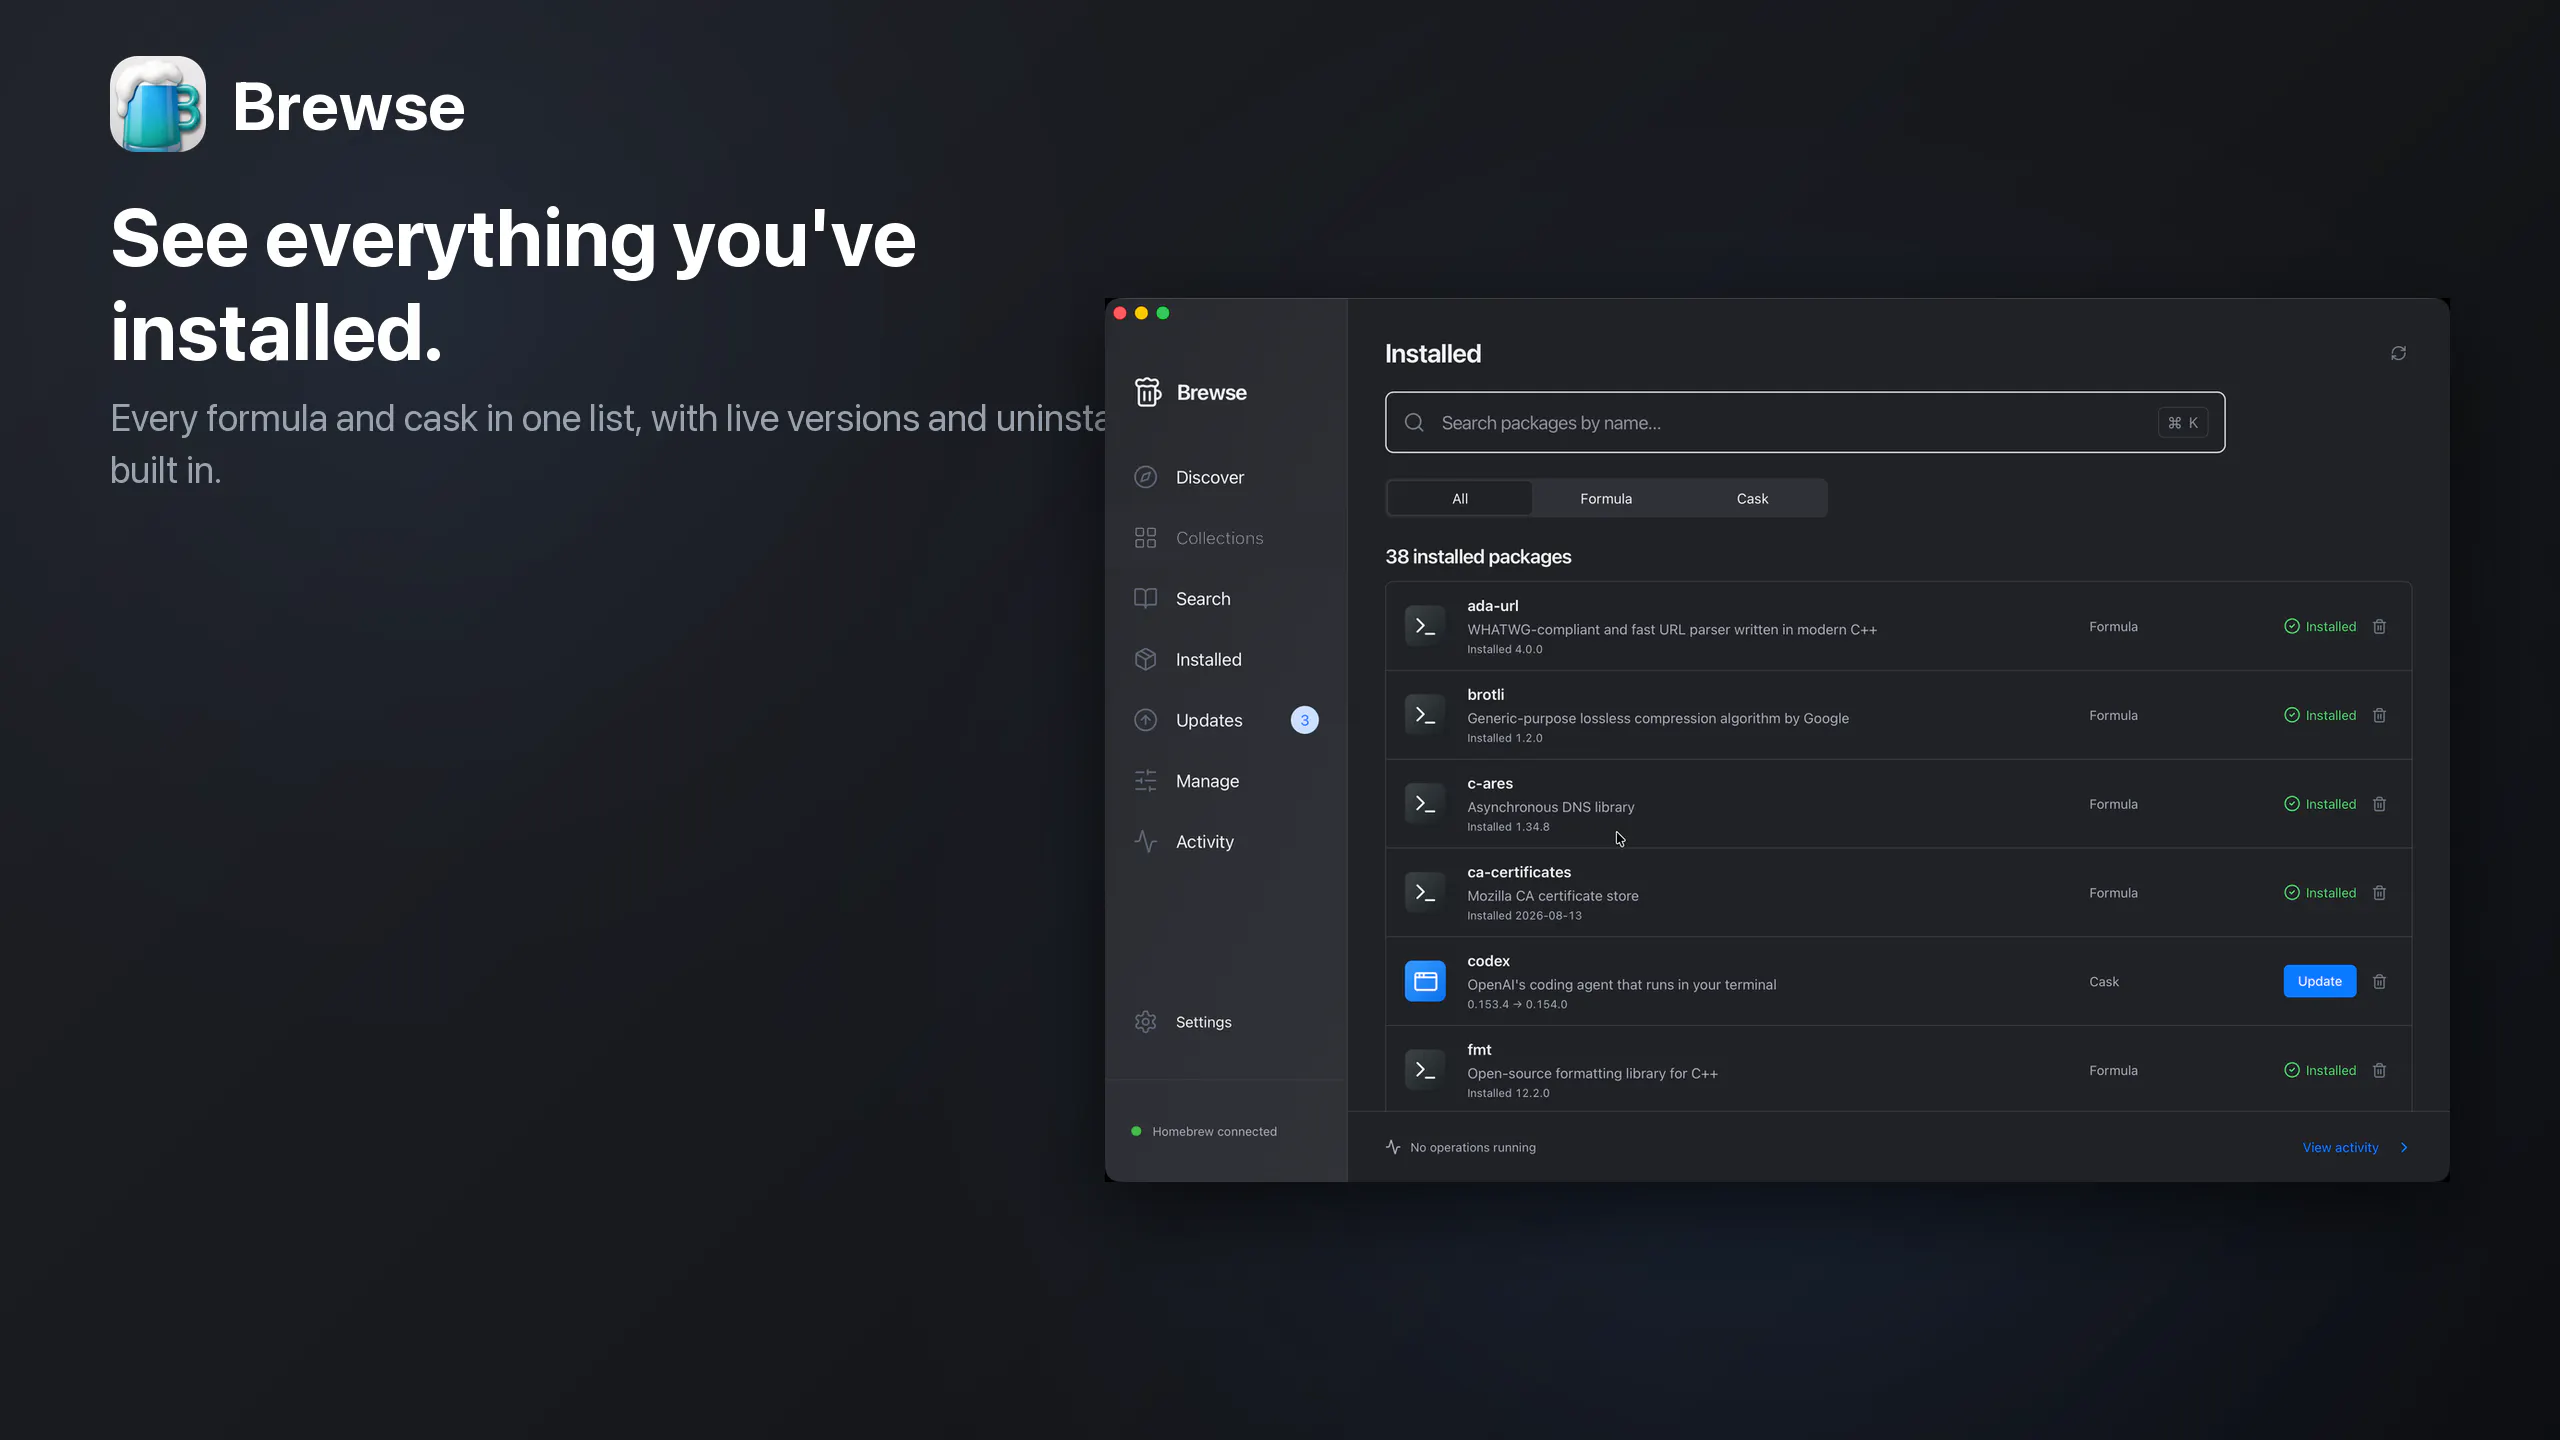Viewport: 2560px width, 1440px height.
Task: Click the terminal icon for ca-certificates
Action: tap(1425, 892)
